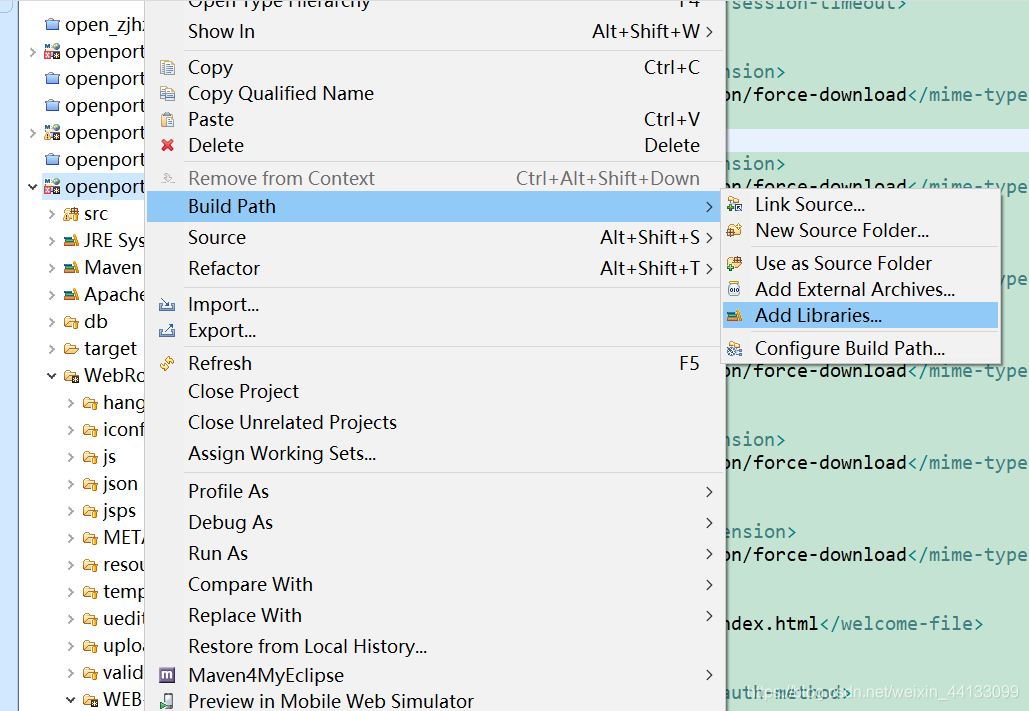Select Build Path menu entry
The height and width of the screenshot is (711, 1029).
click(436, 206)
